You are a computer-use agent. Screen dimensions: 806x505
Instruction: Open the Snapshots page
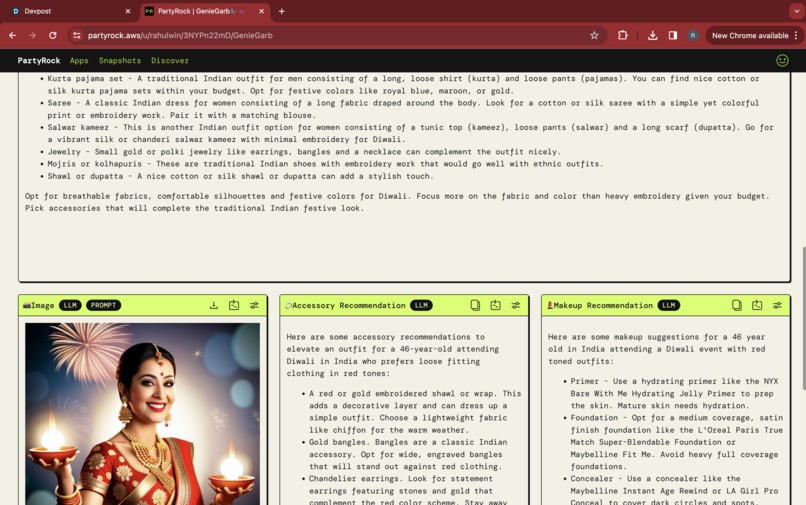click(120, 61)
